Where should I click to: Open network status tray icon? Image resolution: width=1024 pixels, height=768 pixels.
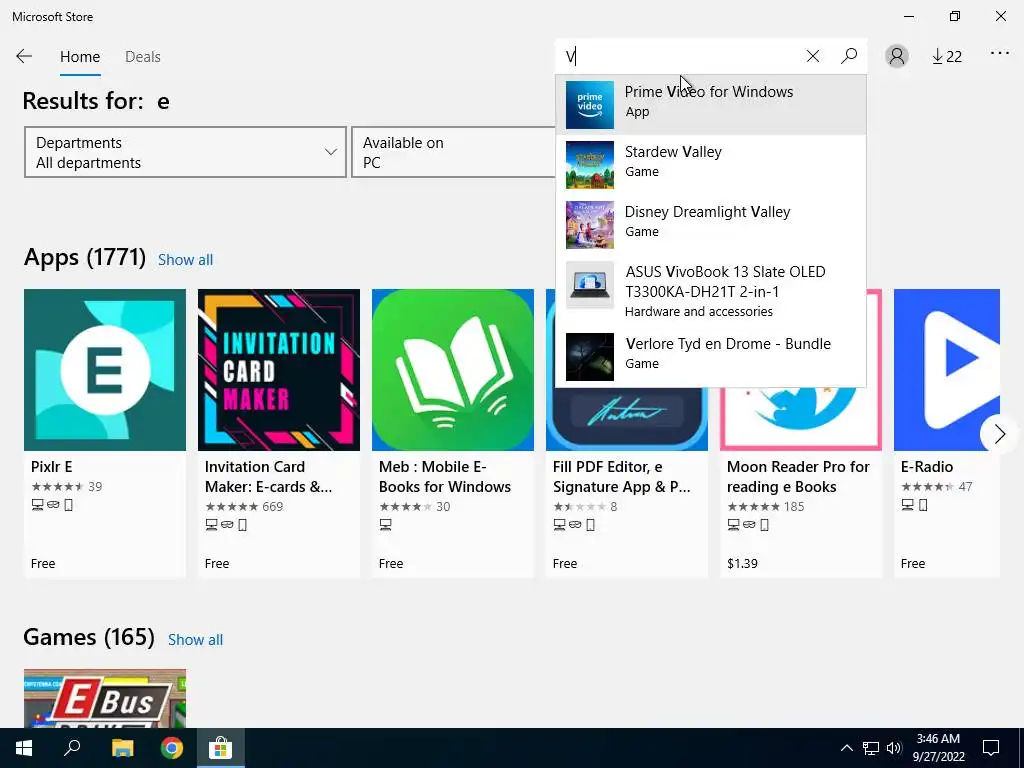(x=871, y=748)
